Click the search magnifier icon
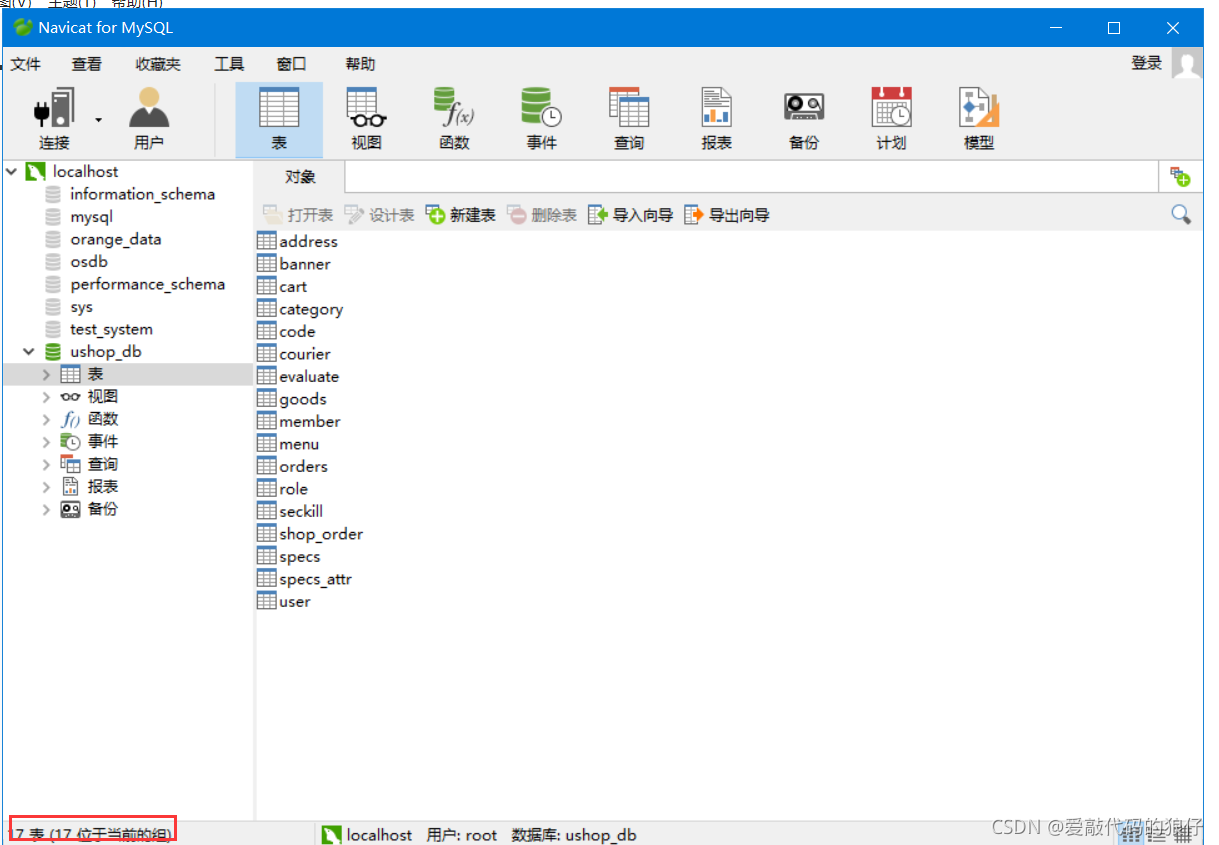This screenshot has width=1219, height=845. coord(1181,214)
